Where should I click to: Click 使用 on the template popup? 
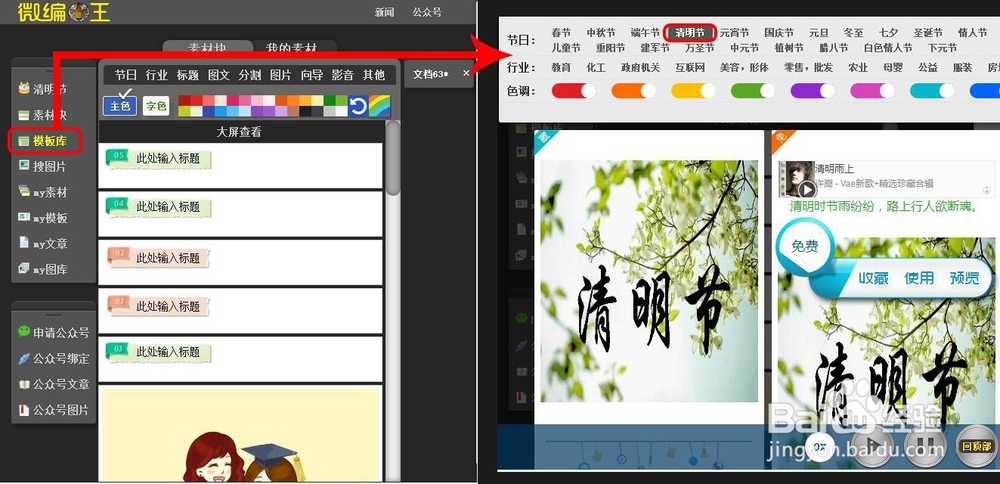[919, 278]
